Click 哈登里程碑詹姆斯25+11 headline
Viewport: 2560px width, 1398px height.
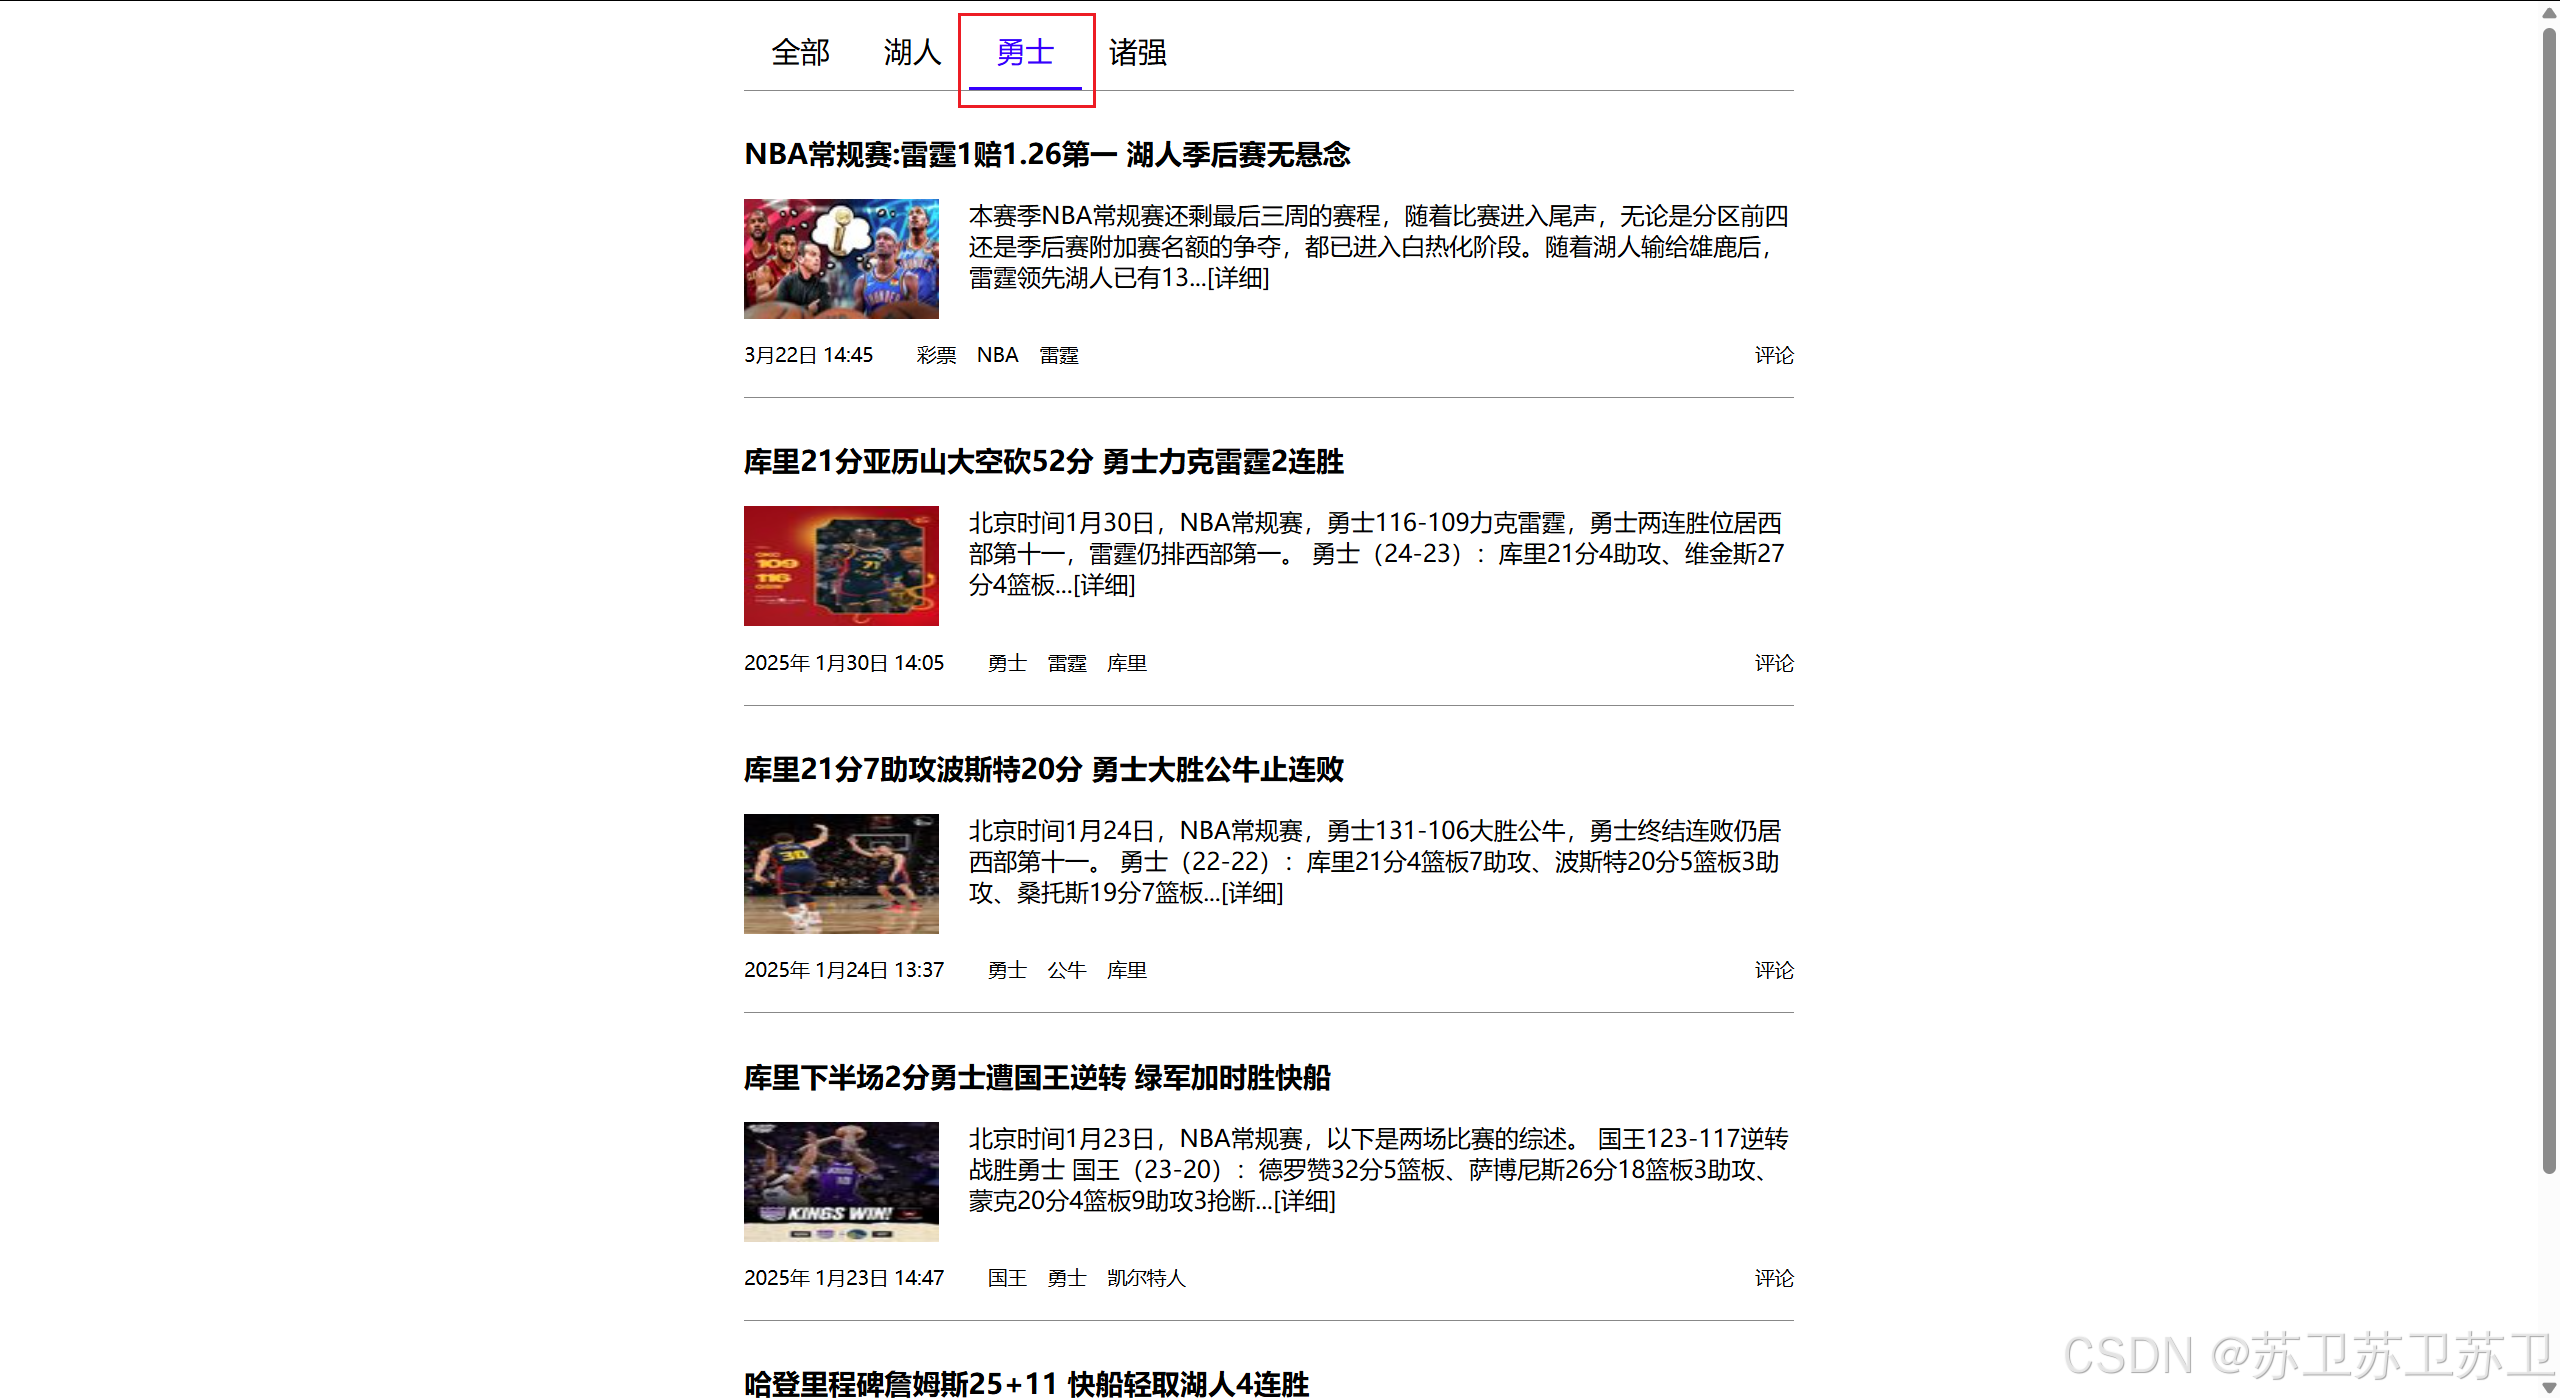pyautogui.click(x=1026, y=1383)
